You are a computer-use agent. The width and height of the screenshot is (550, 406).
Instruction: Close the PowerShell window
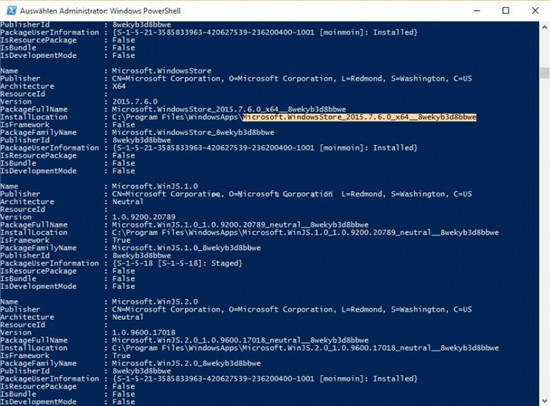click(x=535, y=11)
